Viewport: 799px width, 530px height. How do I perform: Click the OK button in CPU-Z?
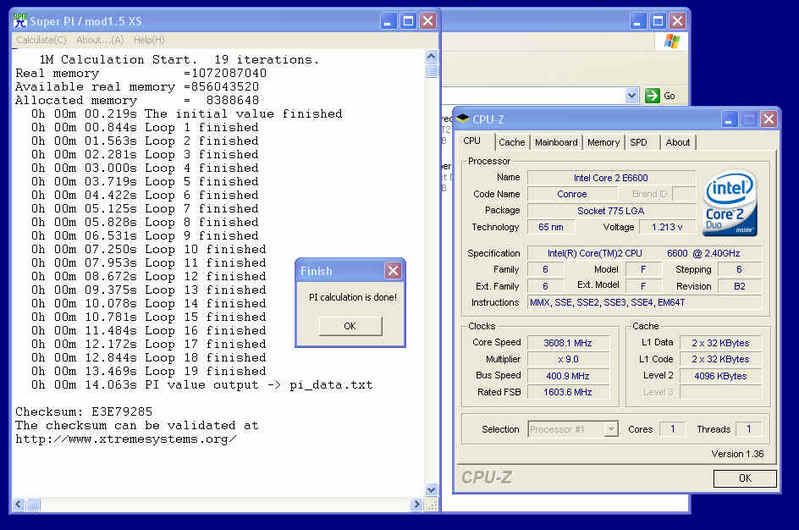[745, 478]
